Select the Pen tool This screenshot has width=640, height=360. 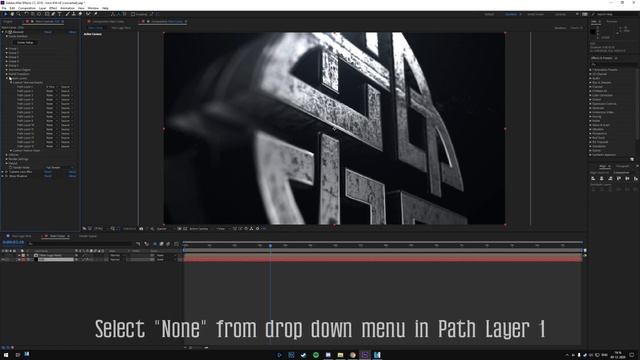click(x=53, y=14)
